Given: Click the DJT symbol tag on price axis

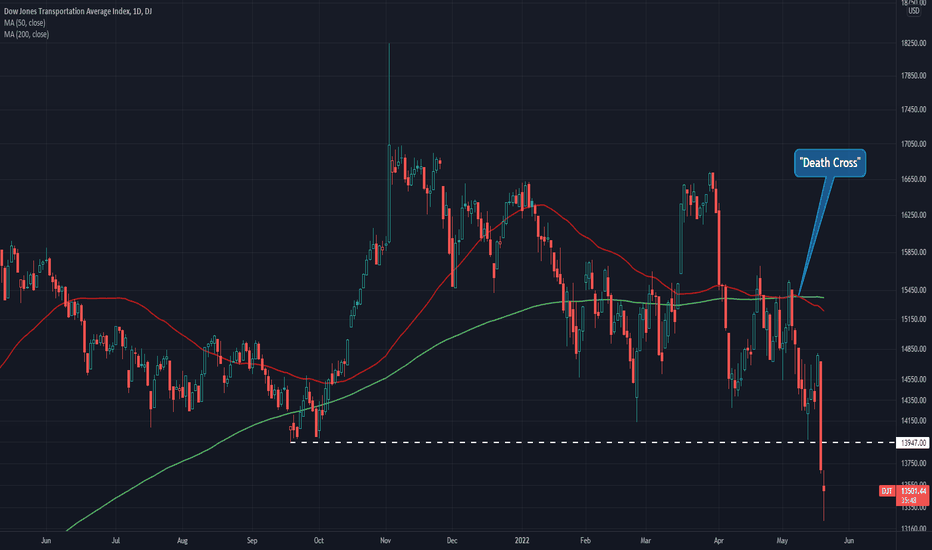Looking at the screenshot, I should [887, 491].
